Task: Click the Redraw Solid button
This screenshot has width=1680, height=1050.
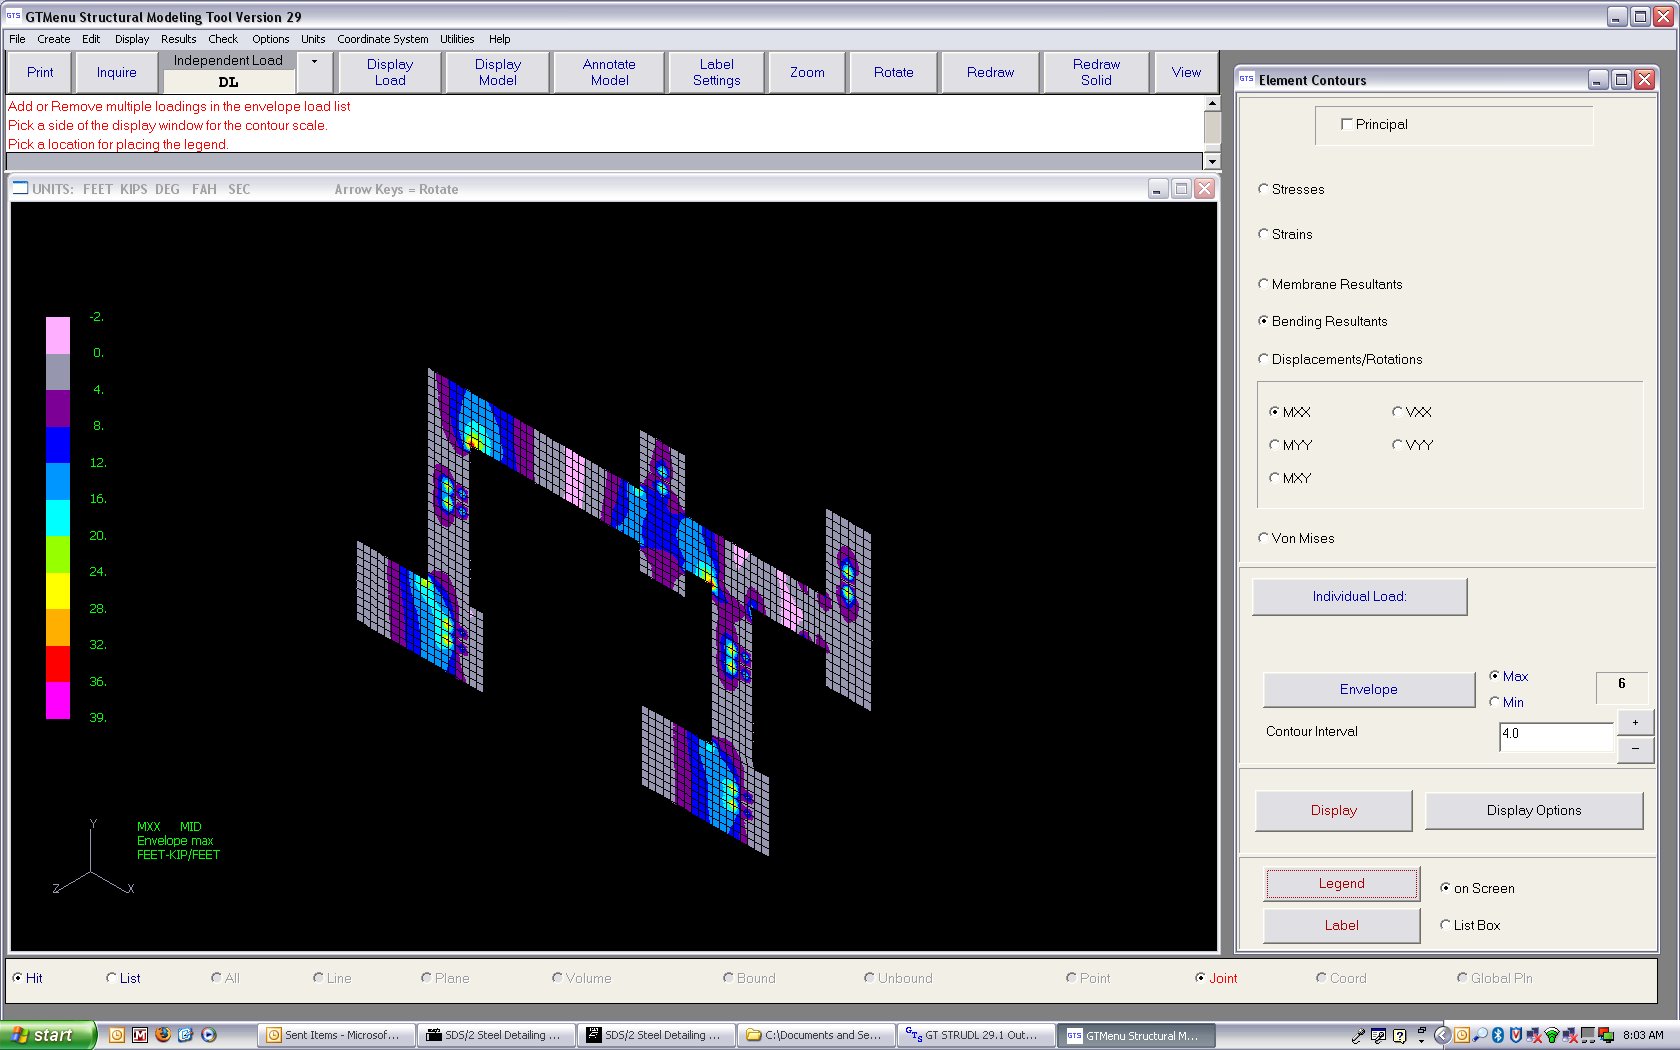Action: coord(1096,72)
